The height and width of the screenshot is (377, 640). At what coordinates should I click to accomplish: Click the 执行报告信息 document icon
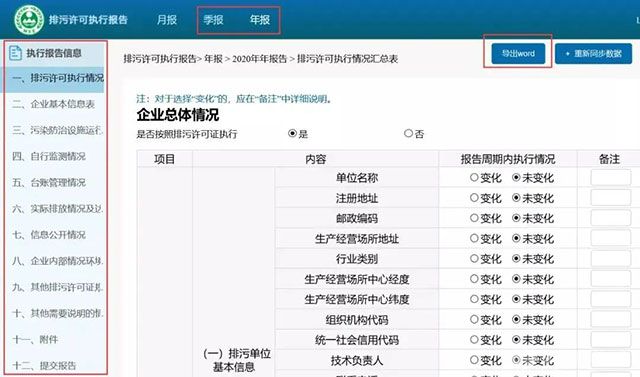(16, 53)
